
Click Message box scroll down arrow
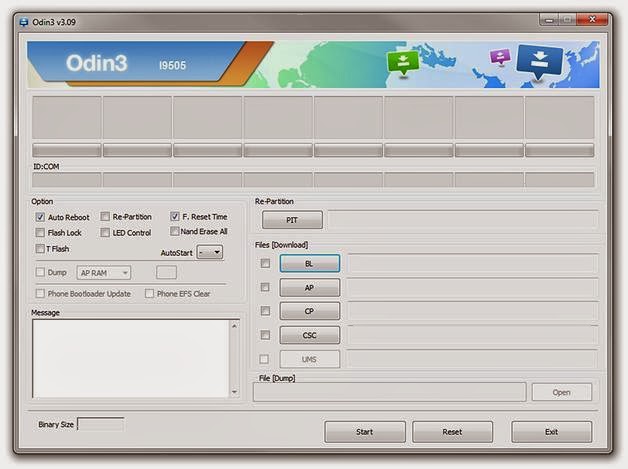coord(234,392)
